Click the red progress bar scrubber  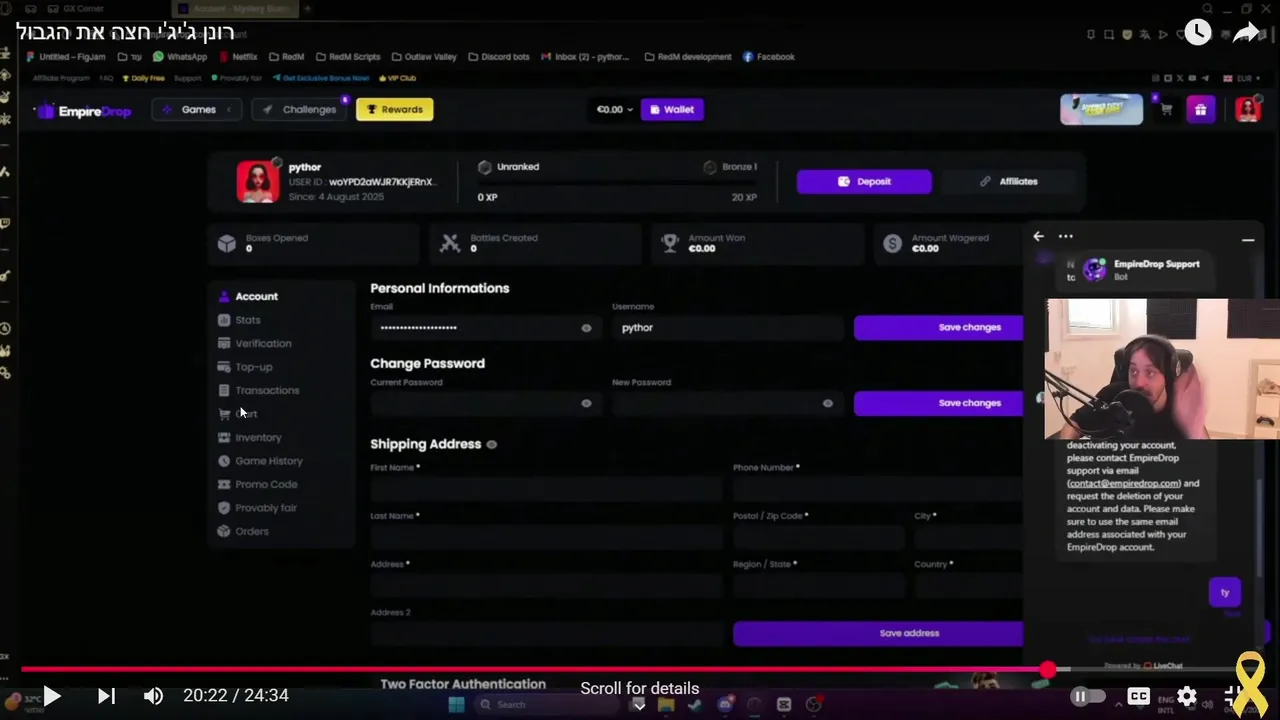coord(1047,669)
